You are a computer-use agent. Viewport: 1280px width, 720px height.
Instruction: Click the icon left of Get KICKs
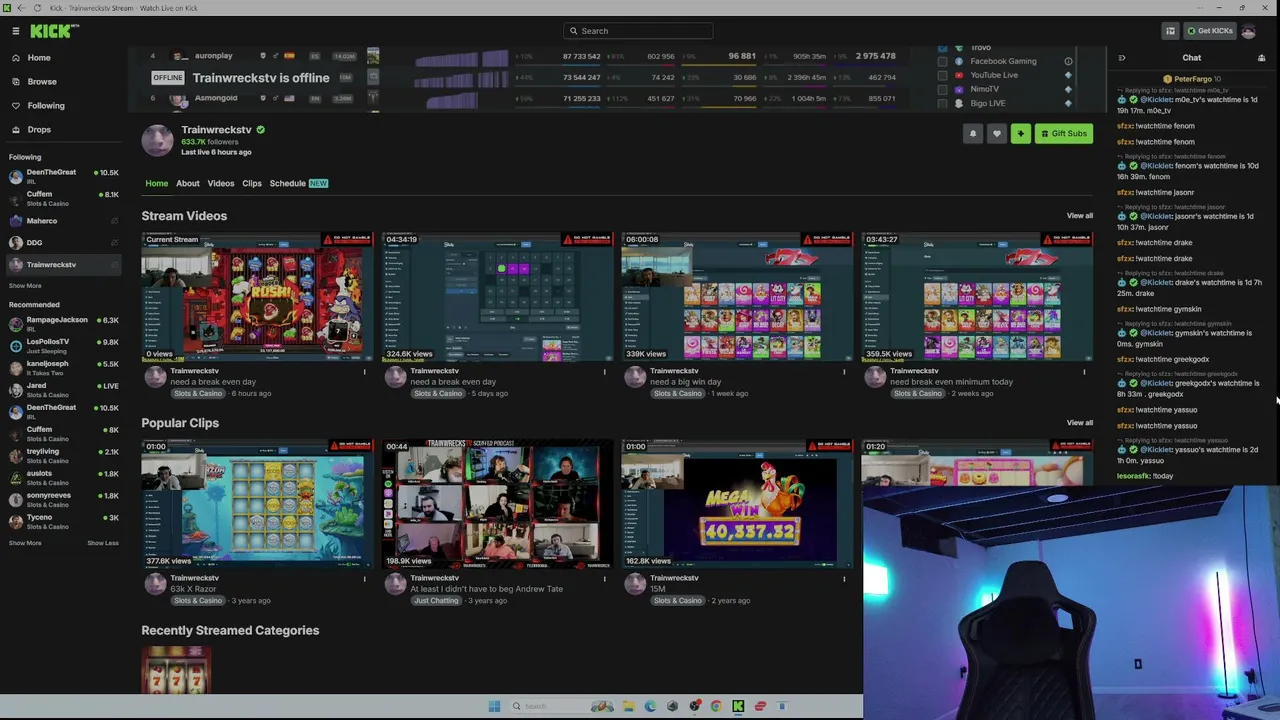[1170, 31]
